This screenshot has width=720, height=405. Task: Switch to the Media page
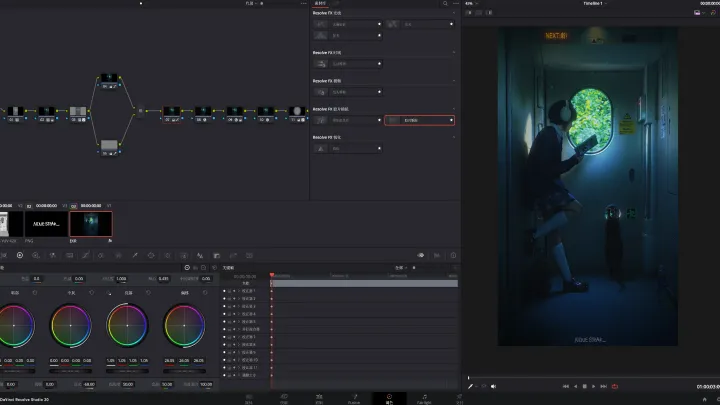tap(248, 399)
